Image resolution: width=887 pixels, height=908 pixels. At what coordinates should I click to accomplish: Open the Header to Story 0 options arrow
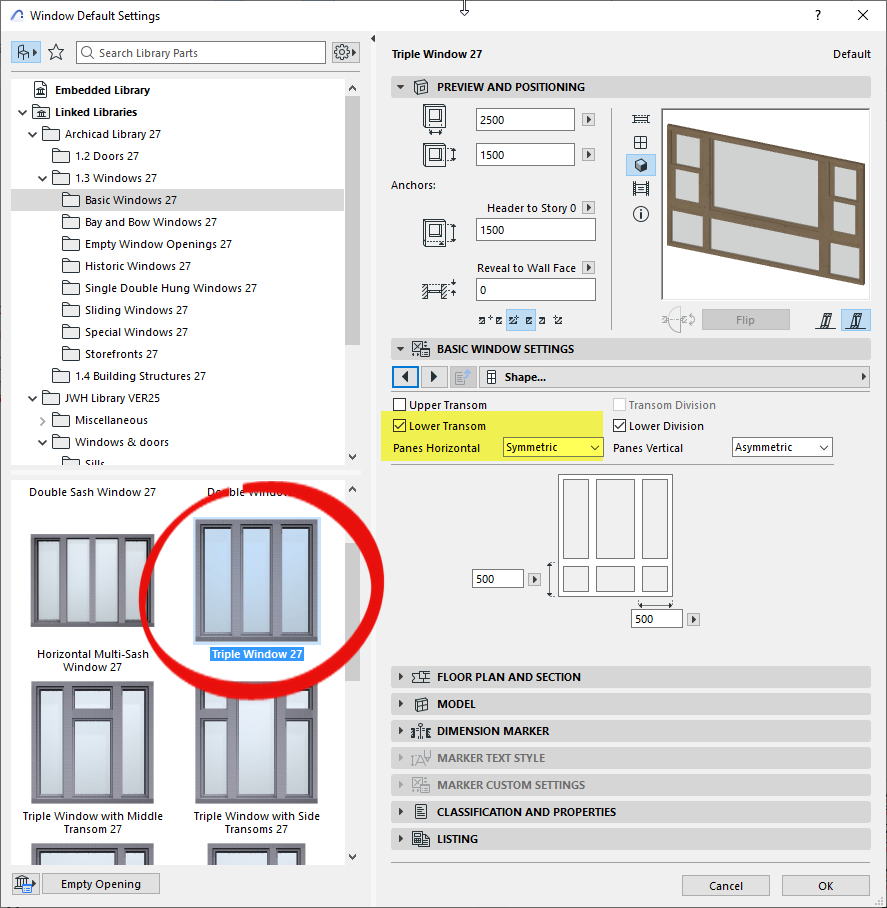click(x=588, y=207)
